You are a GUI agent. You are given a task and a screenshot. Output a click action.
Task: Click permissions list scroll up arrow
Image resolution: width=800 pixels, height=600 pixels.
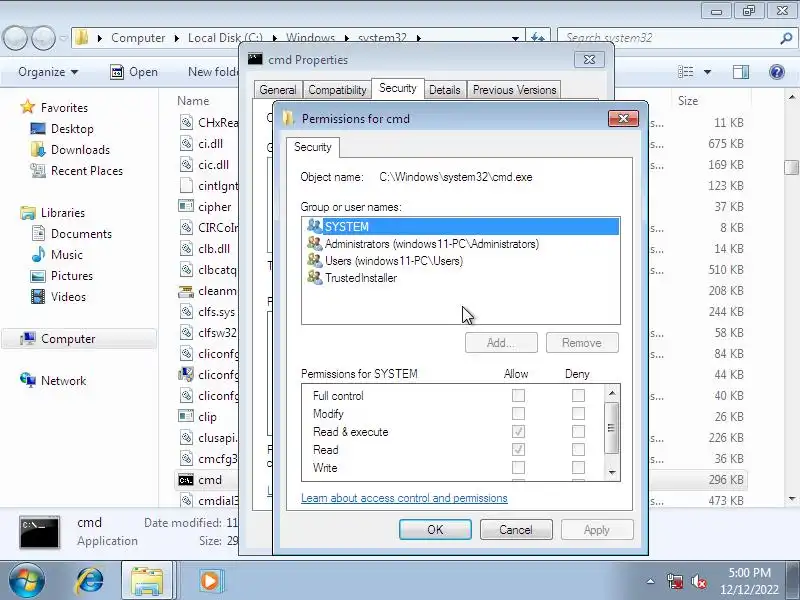click(612, 393)
